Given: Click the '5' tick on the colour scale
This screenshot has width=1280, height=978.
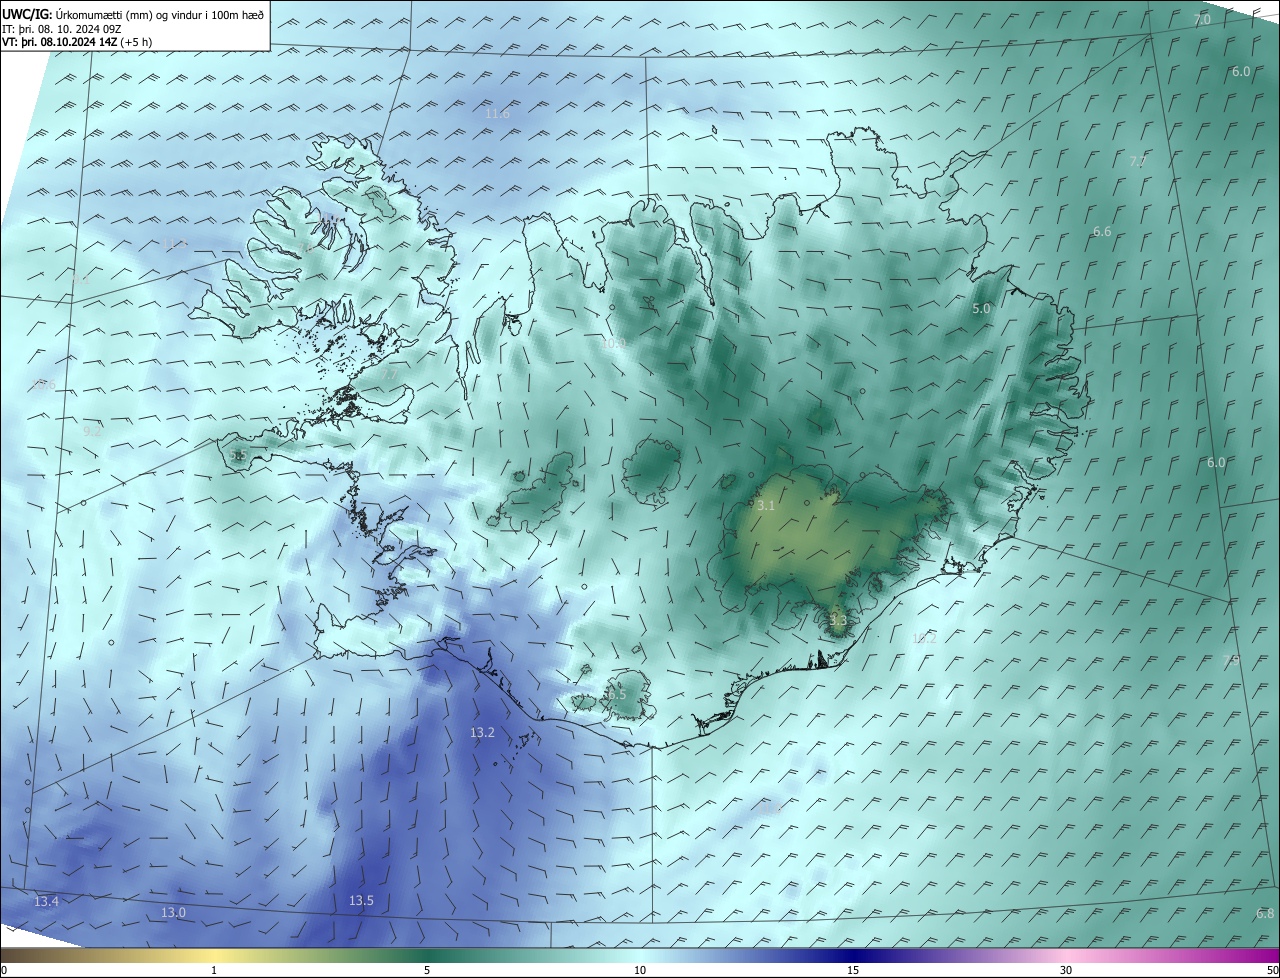Looking at the screenshot, I should click(x=427, y=970).
